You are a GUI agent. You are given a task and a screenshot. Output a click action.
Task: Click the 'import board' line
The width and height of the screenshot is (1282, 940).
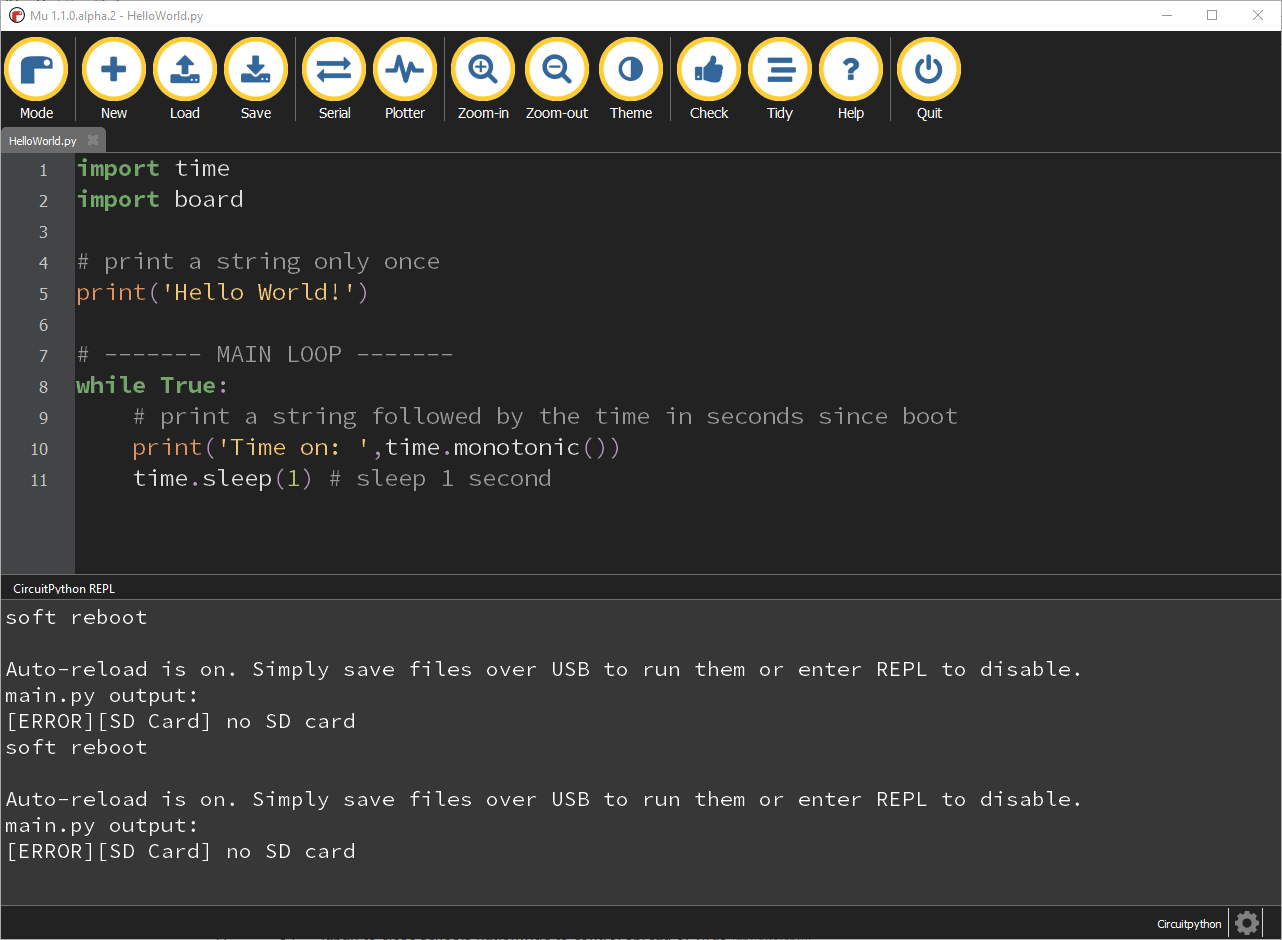tap(160, 200)
